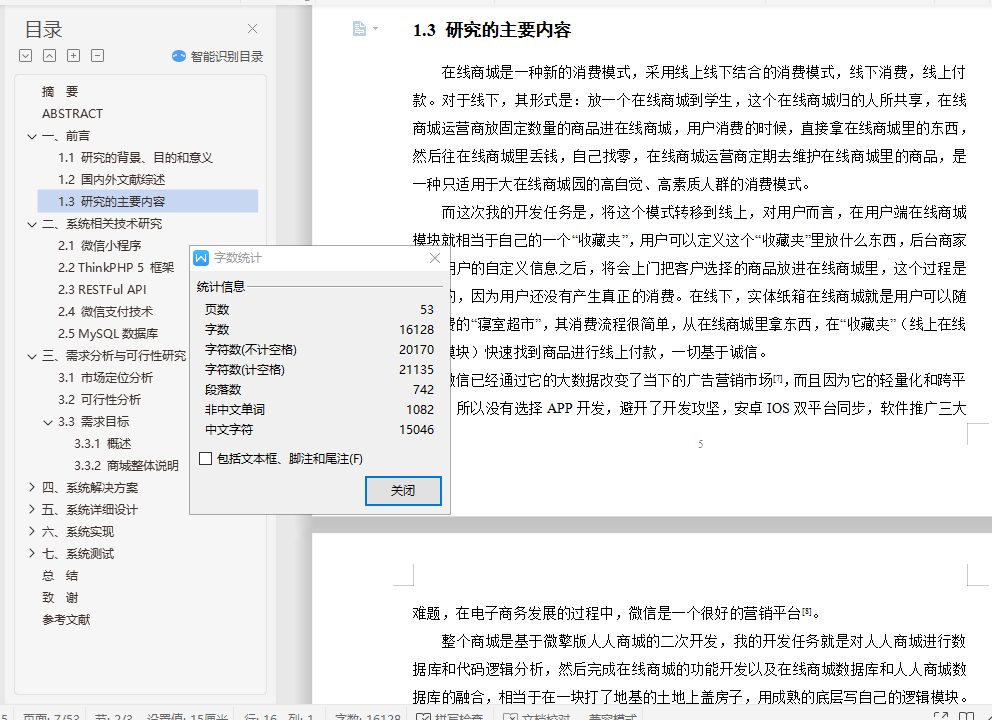
Task: Select highlighted 1.3 研究的主要内容 entry
Action: coord(147,201)
